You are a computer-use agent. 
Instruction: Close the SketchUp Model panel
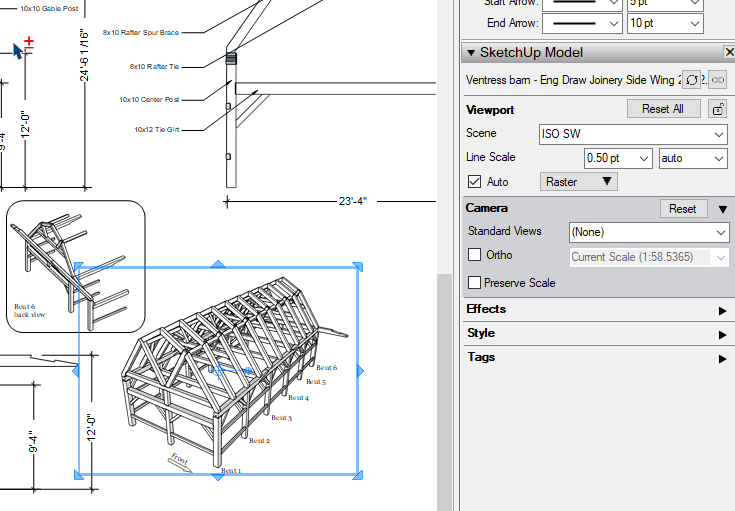click(x=729, y=52)
